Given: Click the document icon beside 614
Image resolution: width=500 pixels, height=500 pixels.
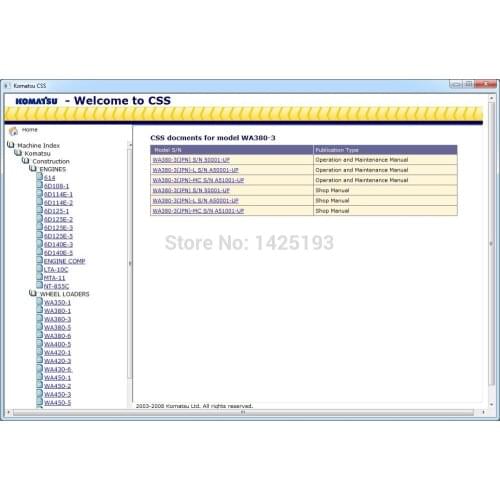Looking at the screenshot, I should 40,177.
